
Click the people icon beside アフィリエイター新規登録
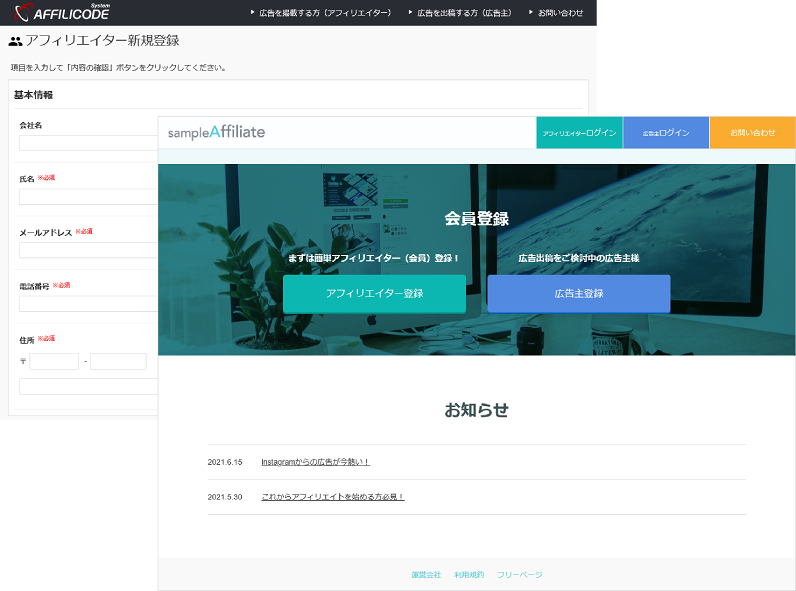15,41
